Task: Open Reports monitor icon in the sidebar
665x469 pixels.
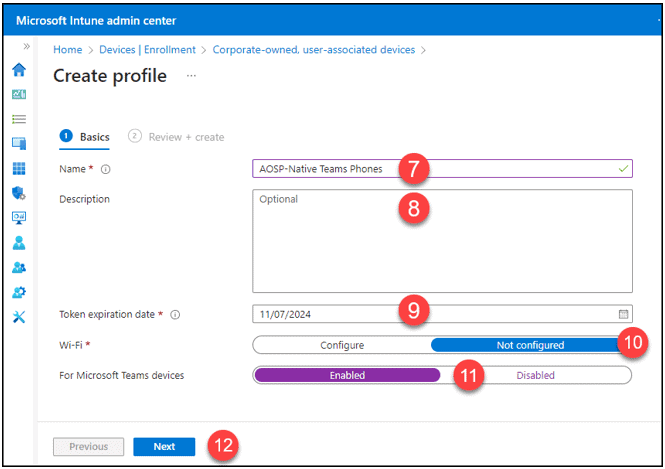Action: click(19, 218)
